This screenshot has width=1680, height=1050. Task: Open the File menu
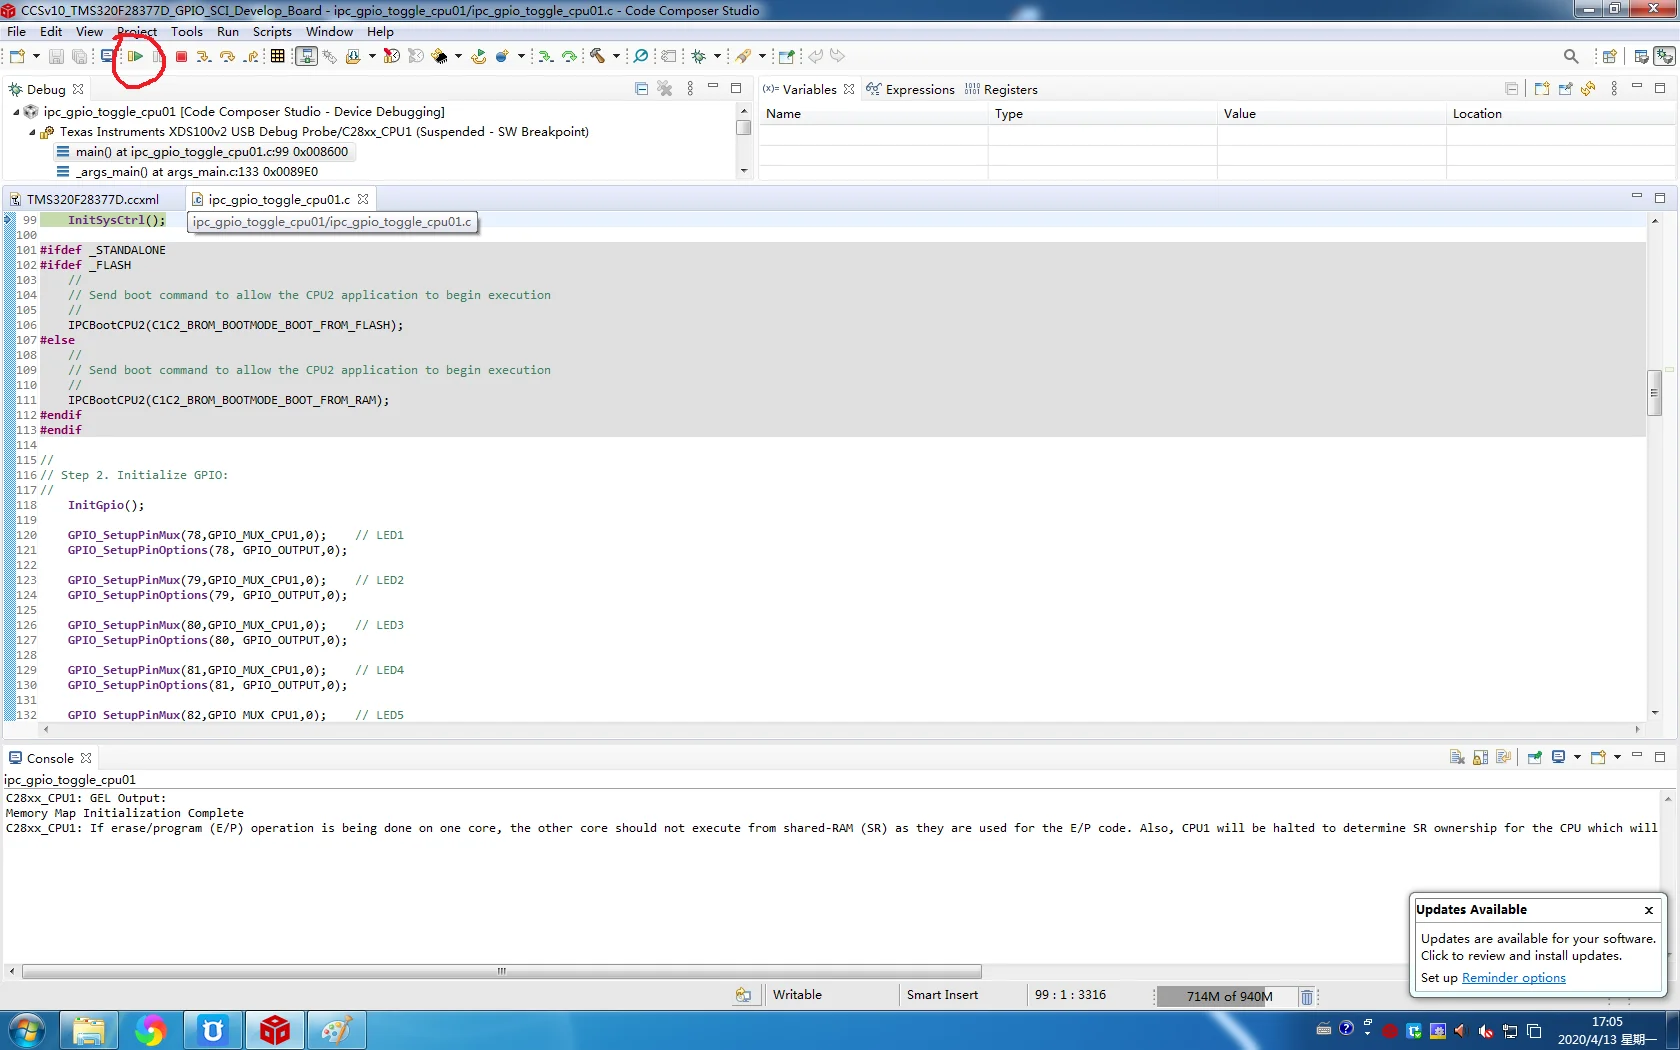tap(17, 32)
